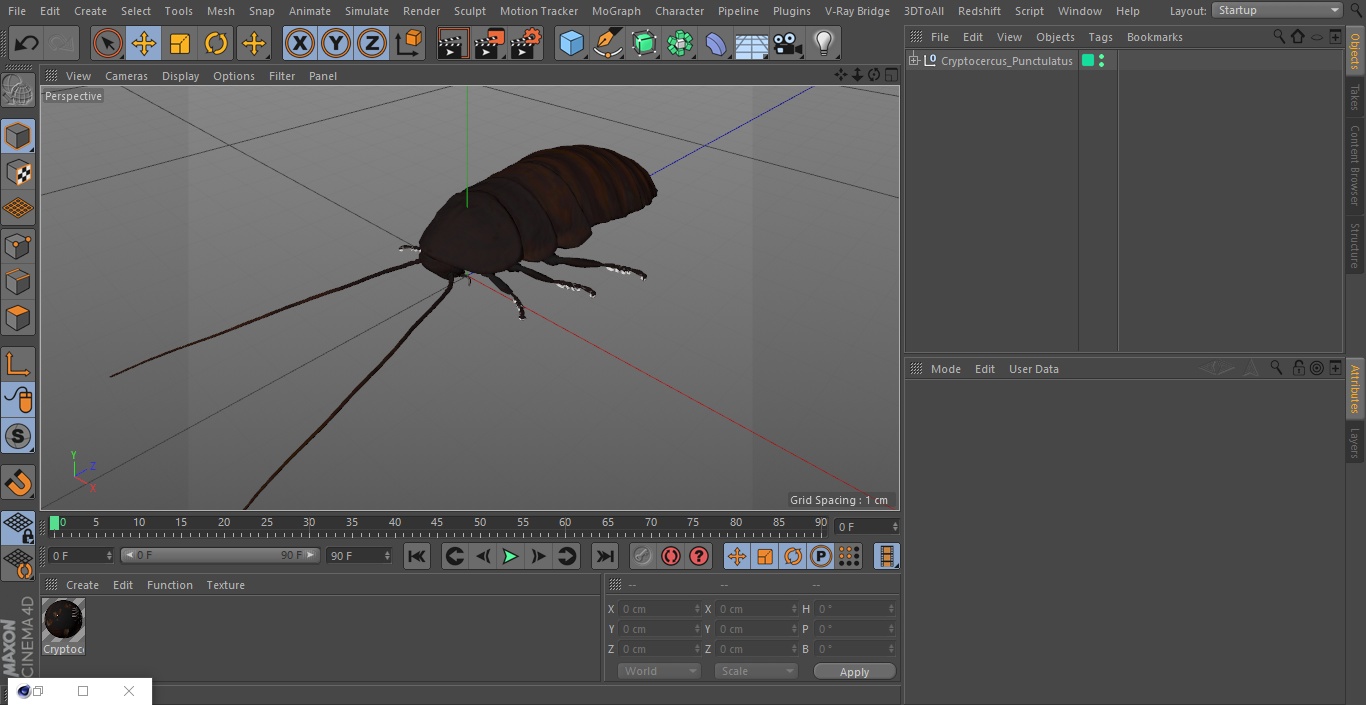Switch to the Content Browser tab
Screen dimensions: 1366x705
[1355, 165]
